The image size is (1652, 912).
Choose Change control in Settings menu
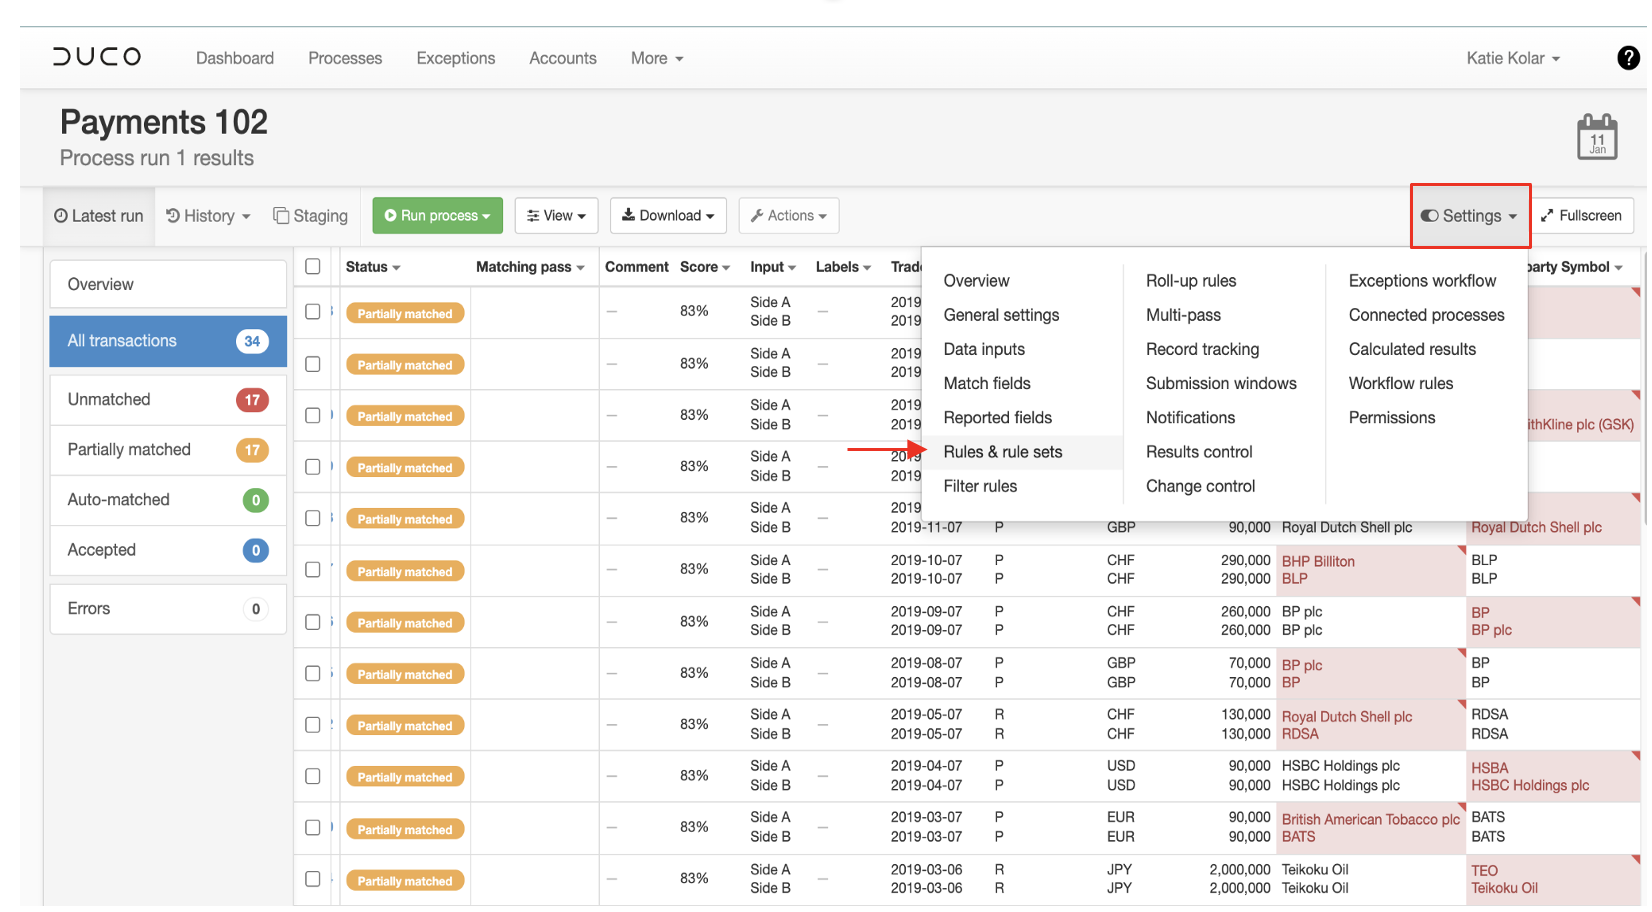click(x=1200, y=486)
